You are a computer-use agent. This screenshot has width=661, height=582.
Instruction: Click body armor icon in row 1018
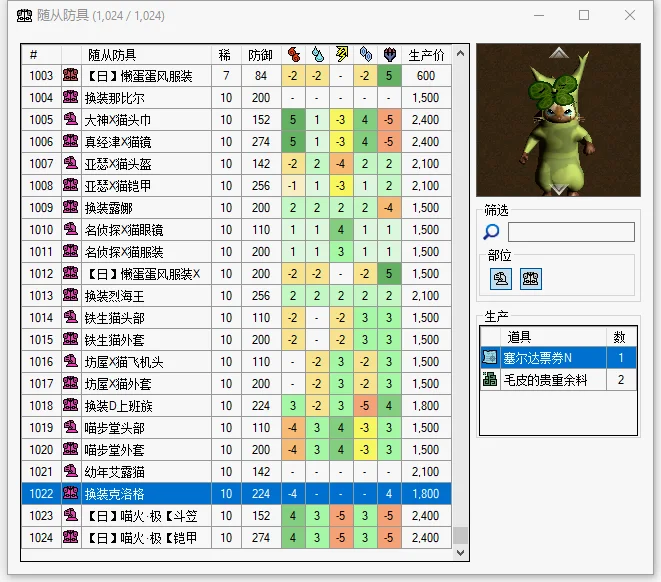tap(71, 405)
